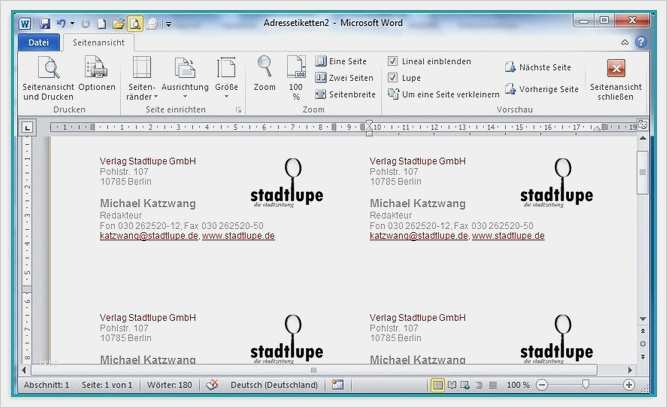Open Select Browse Object circle button

click(643, 344)
